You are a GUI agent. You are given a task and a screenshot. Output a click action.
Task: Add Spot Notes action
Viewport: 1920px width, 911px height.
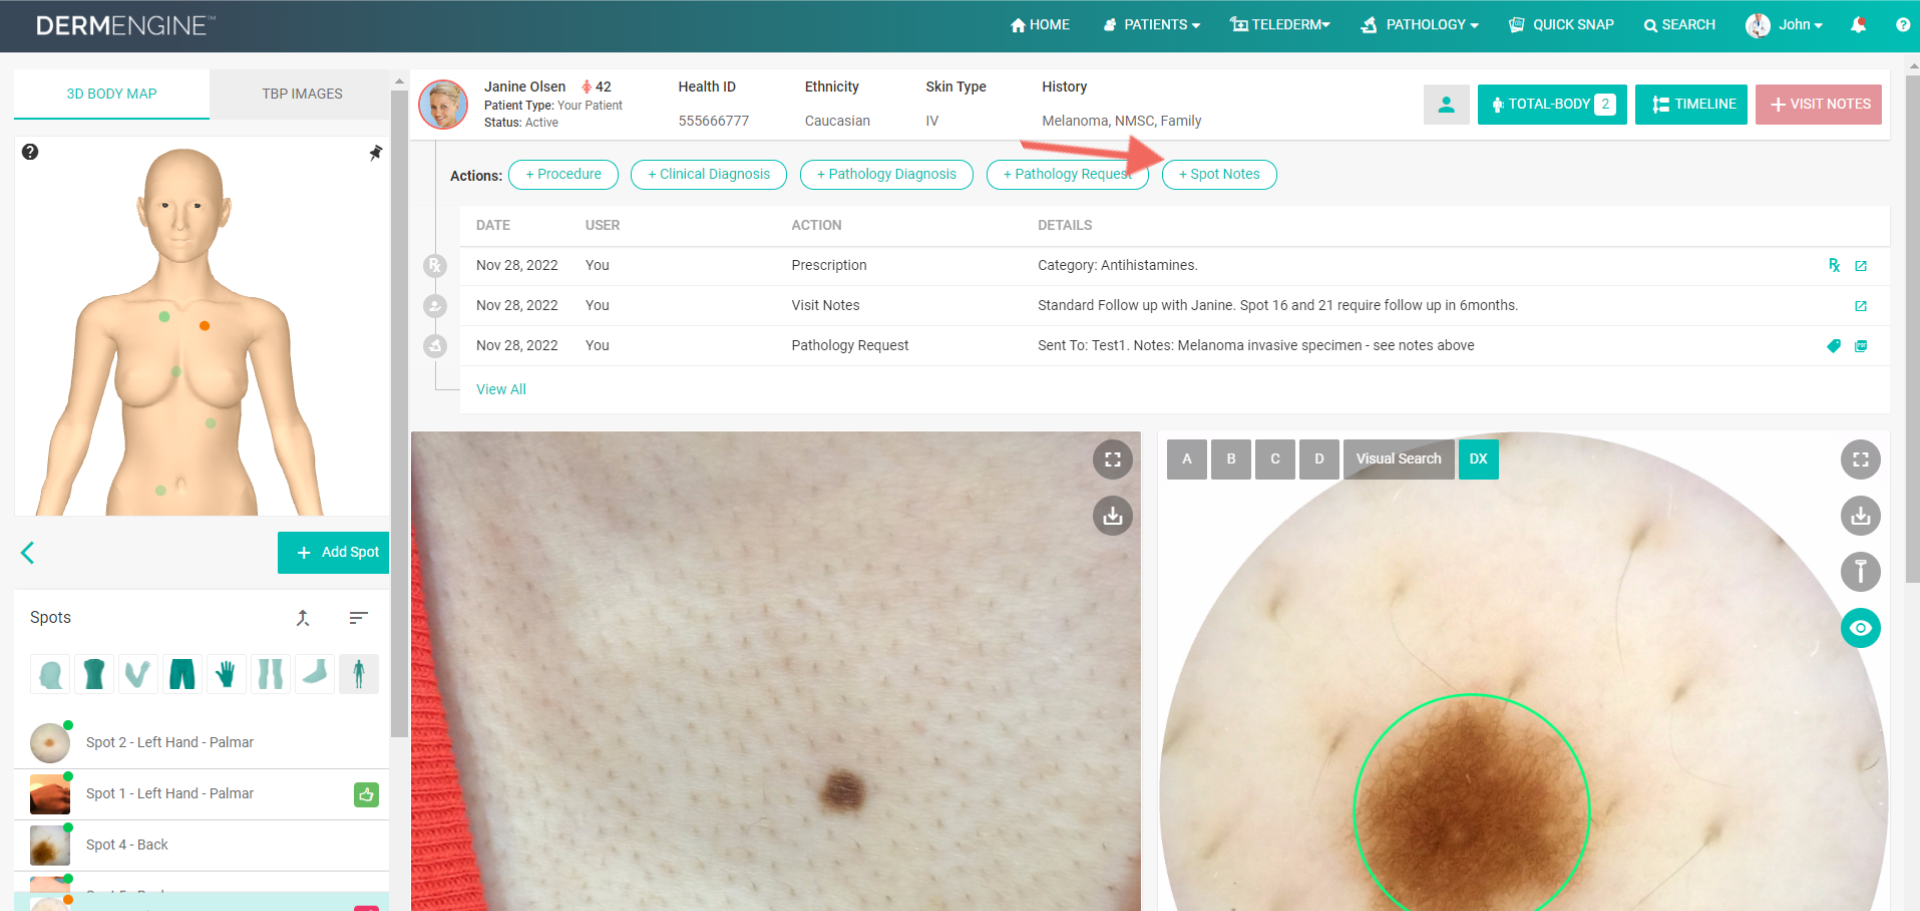(1219, 174)
